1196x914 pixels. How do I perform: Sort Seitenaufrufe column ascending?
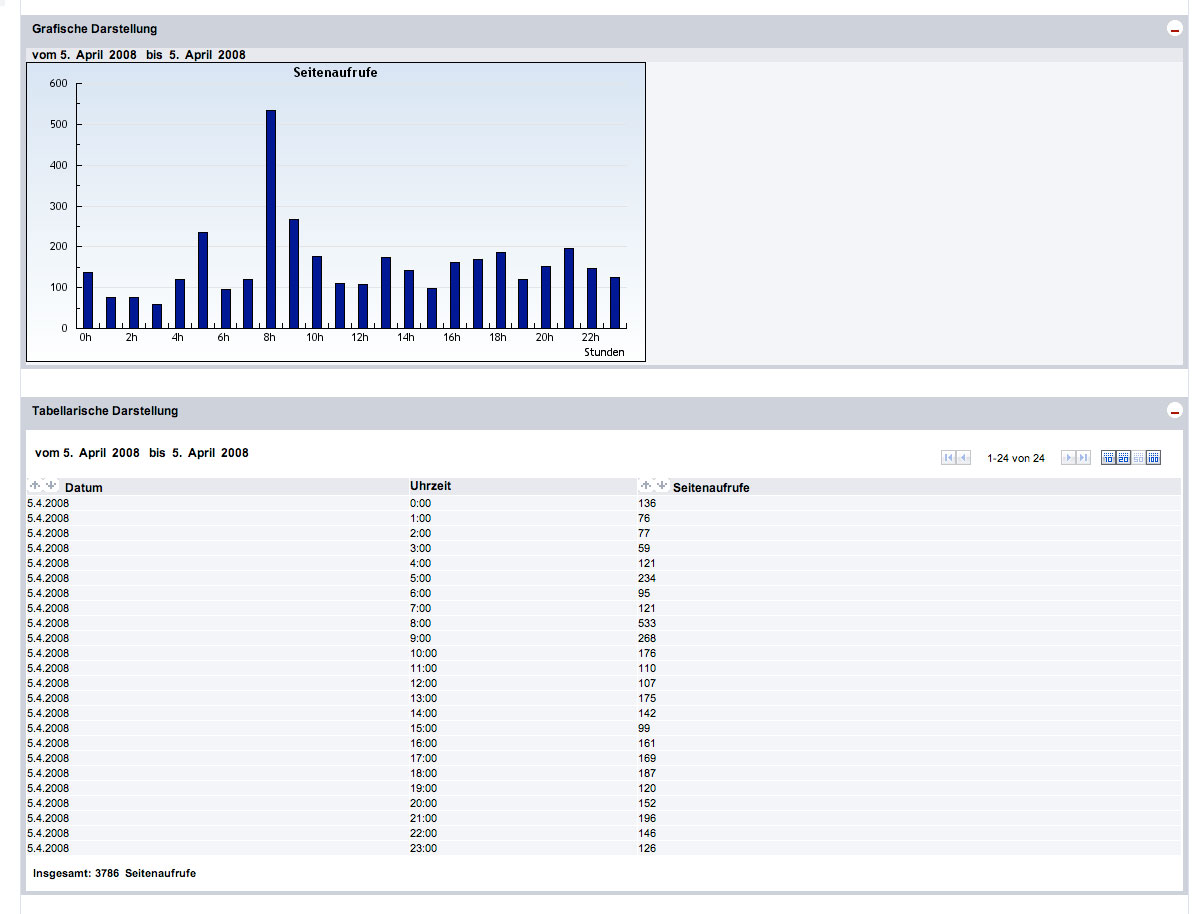click(x=646, y=486)
